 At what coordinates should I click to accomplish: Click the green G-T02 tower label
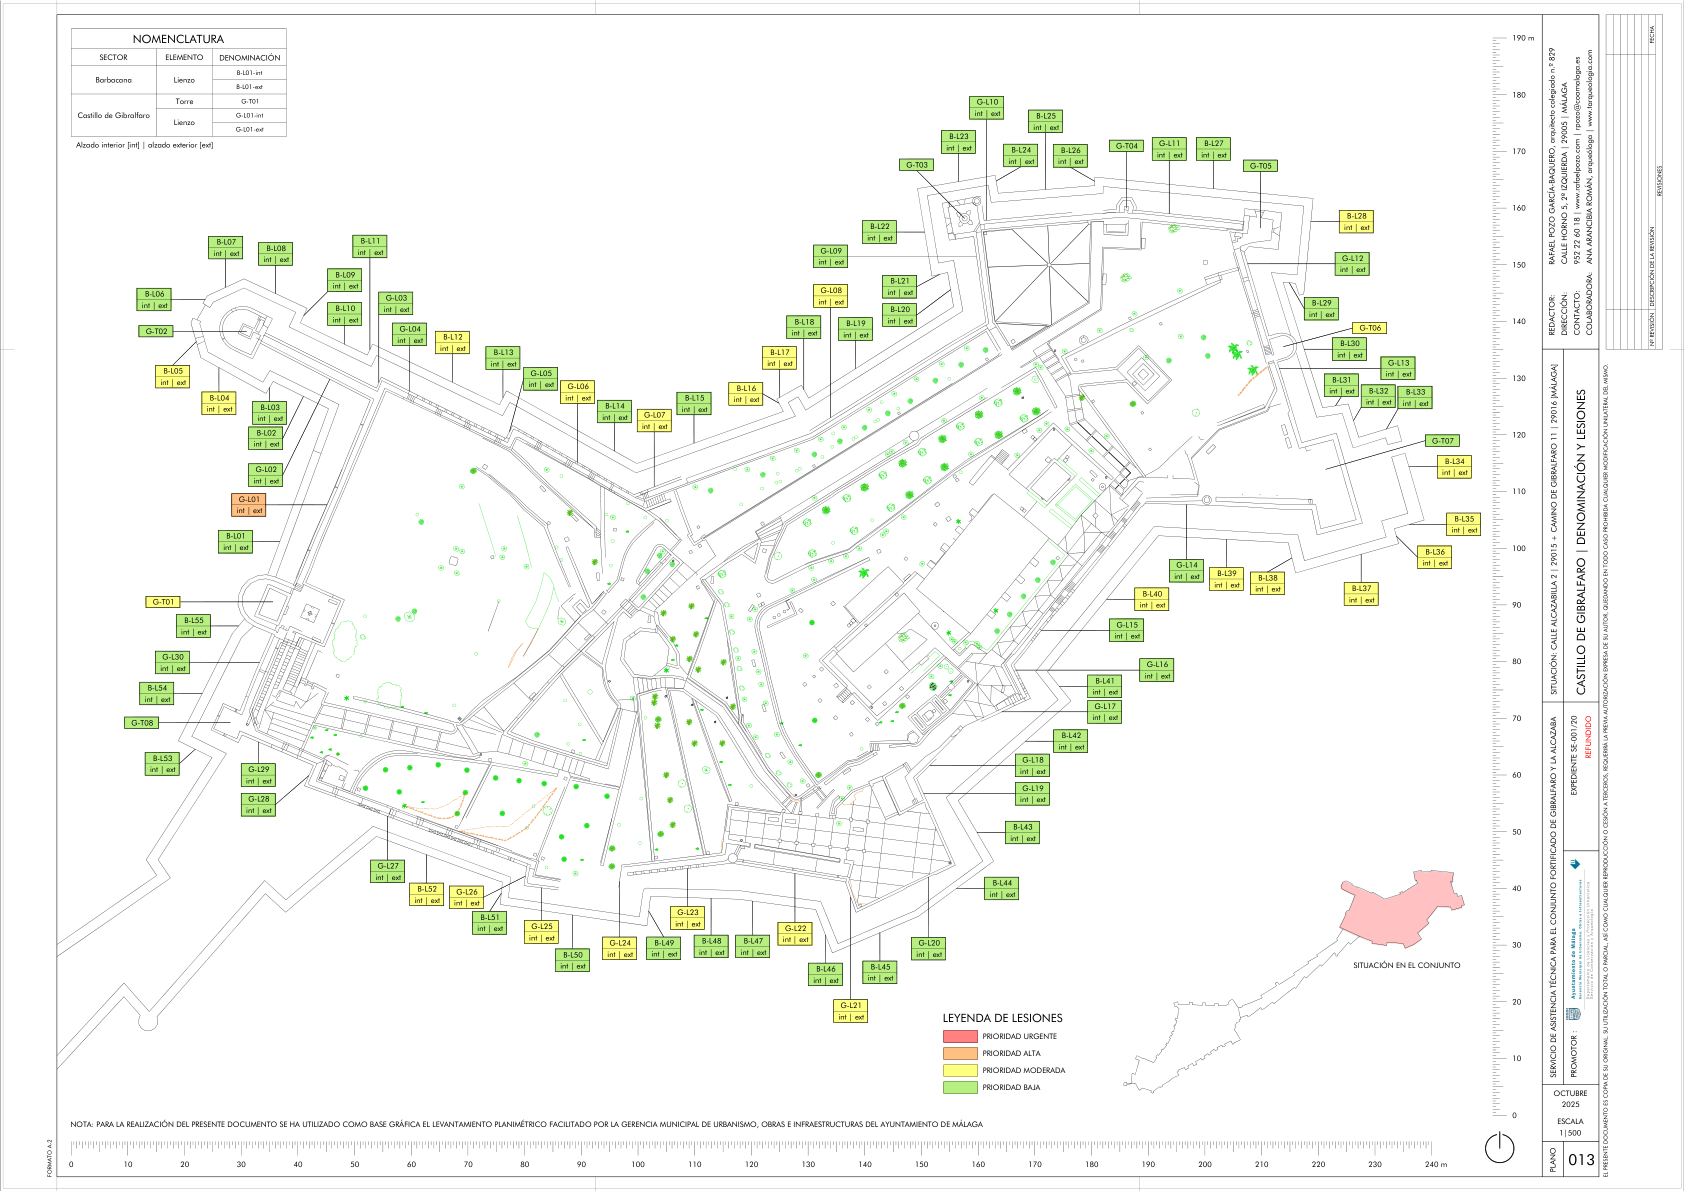pos(157,331)
